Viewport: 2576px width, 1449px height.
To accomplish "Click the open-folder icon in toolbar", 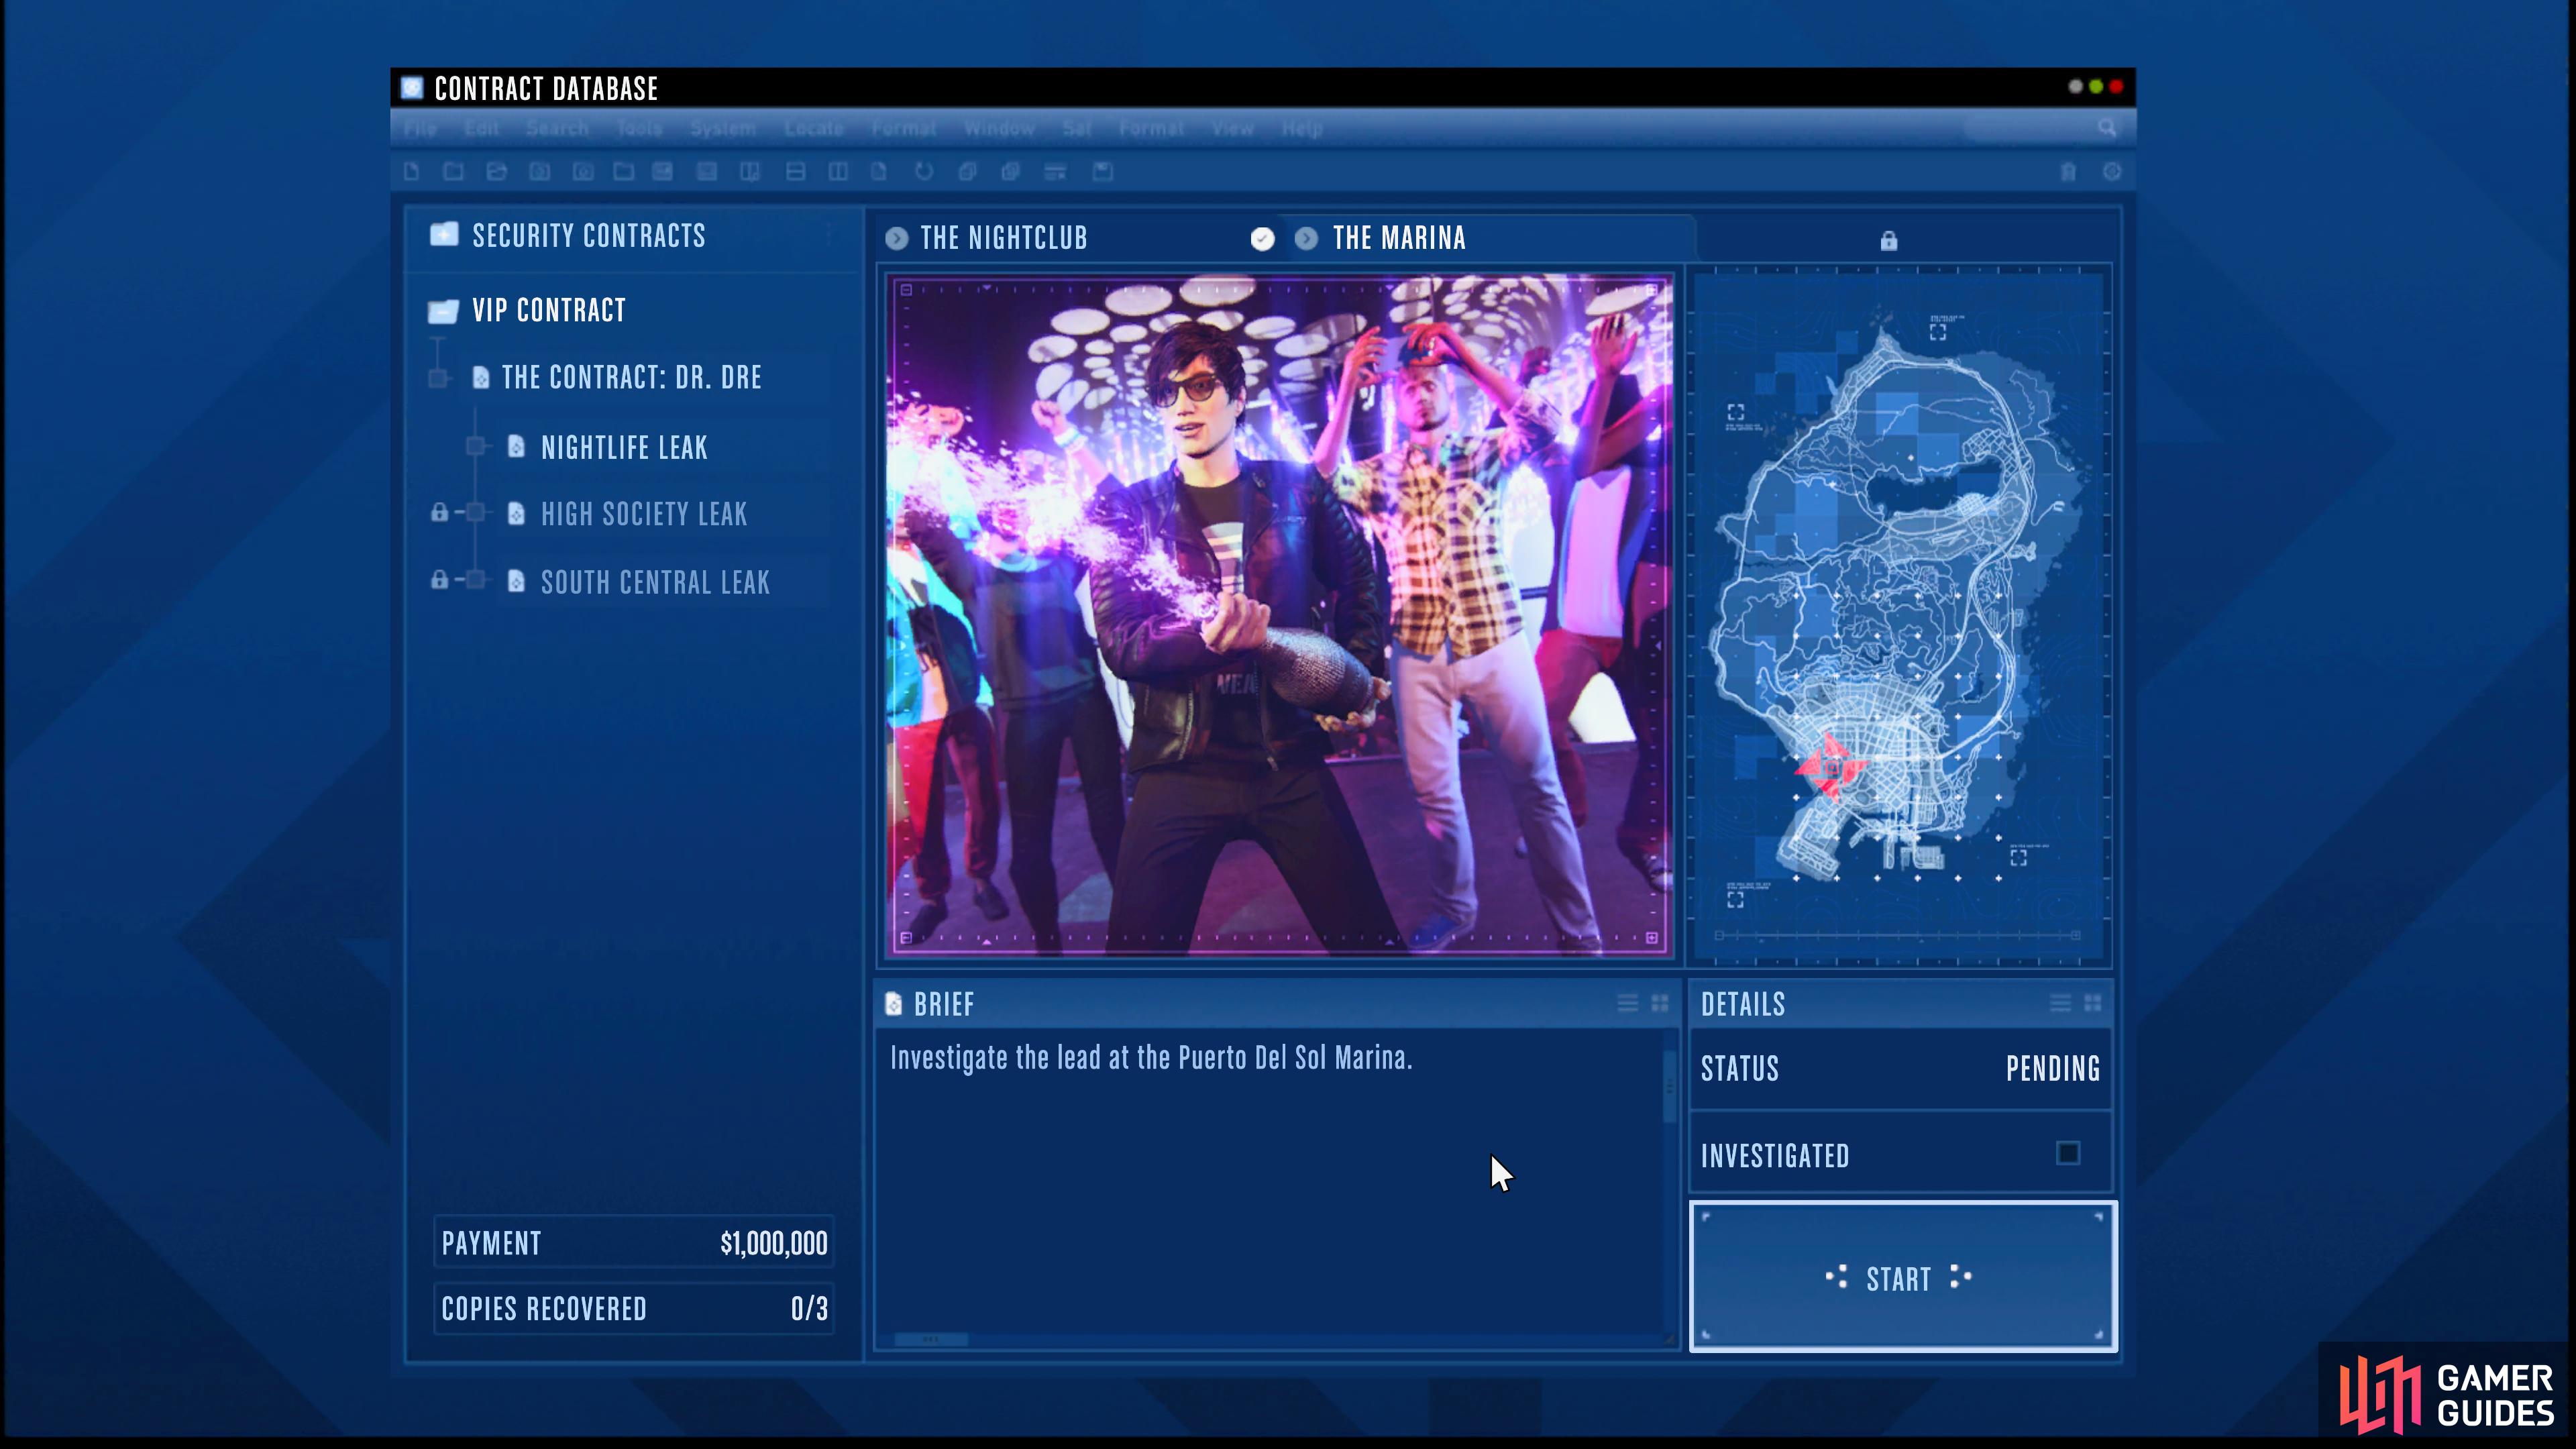I will tap(496, 172).
